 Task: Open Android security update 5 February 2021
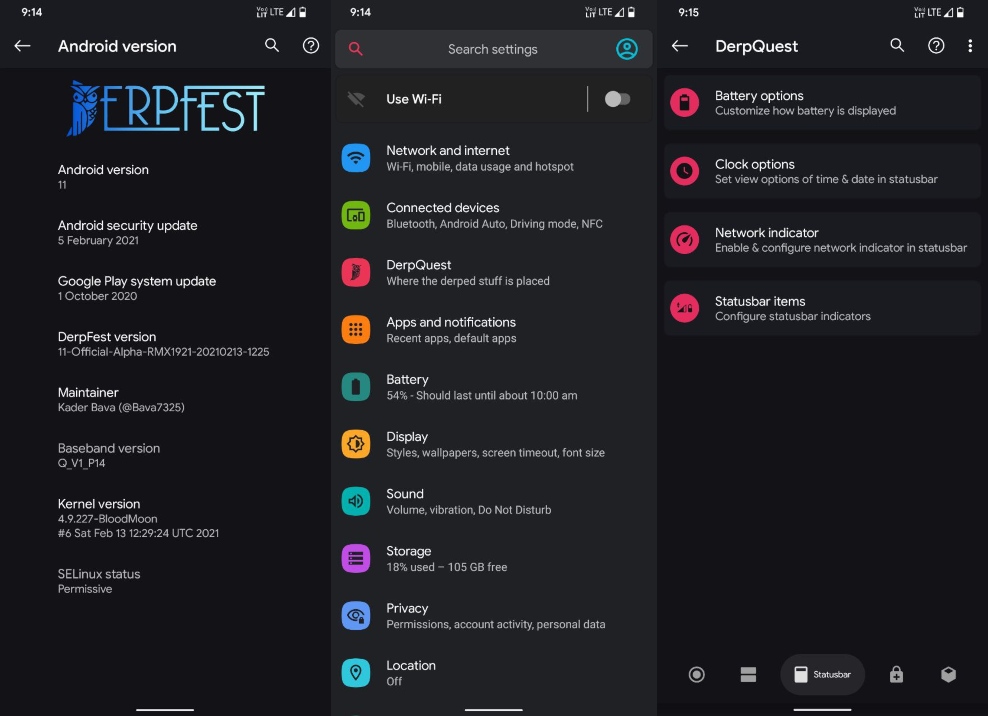(127, 232)
